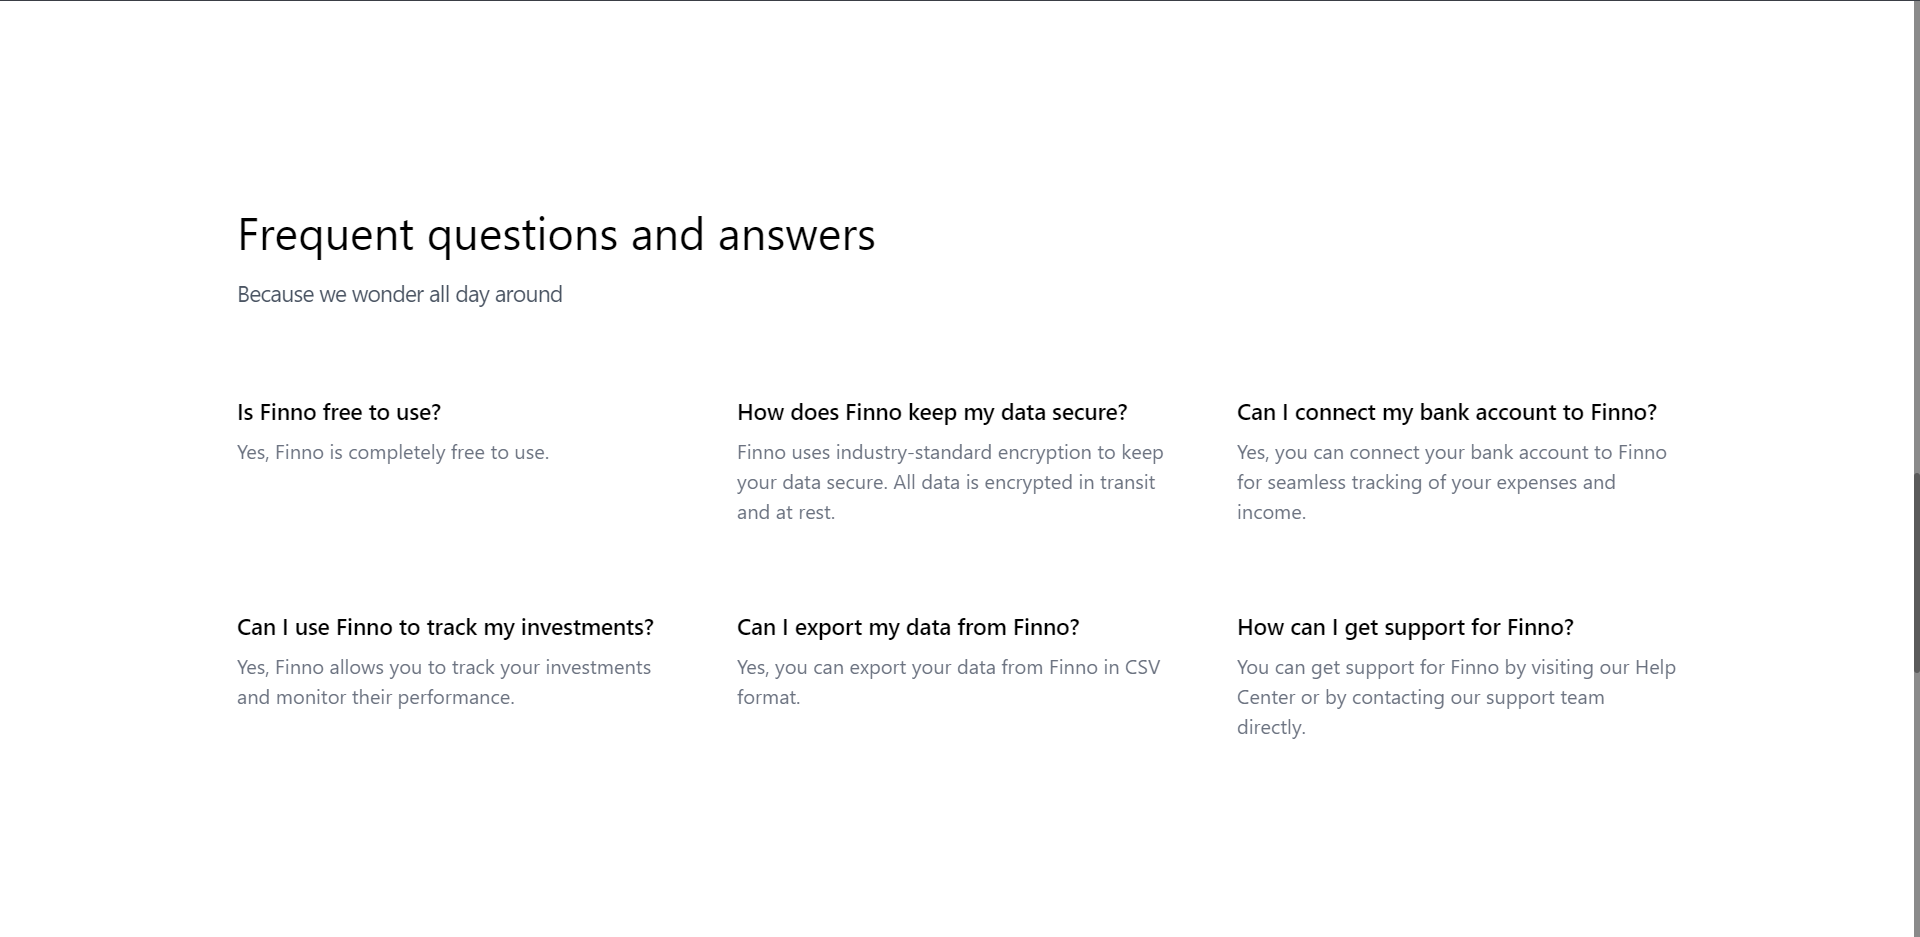Open the "How can I get support for Finno?" question

coord(1405,627)
